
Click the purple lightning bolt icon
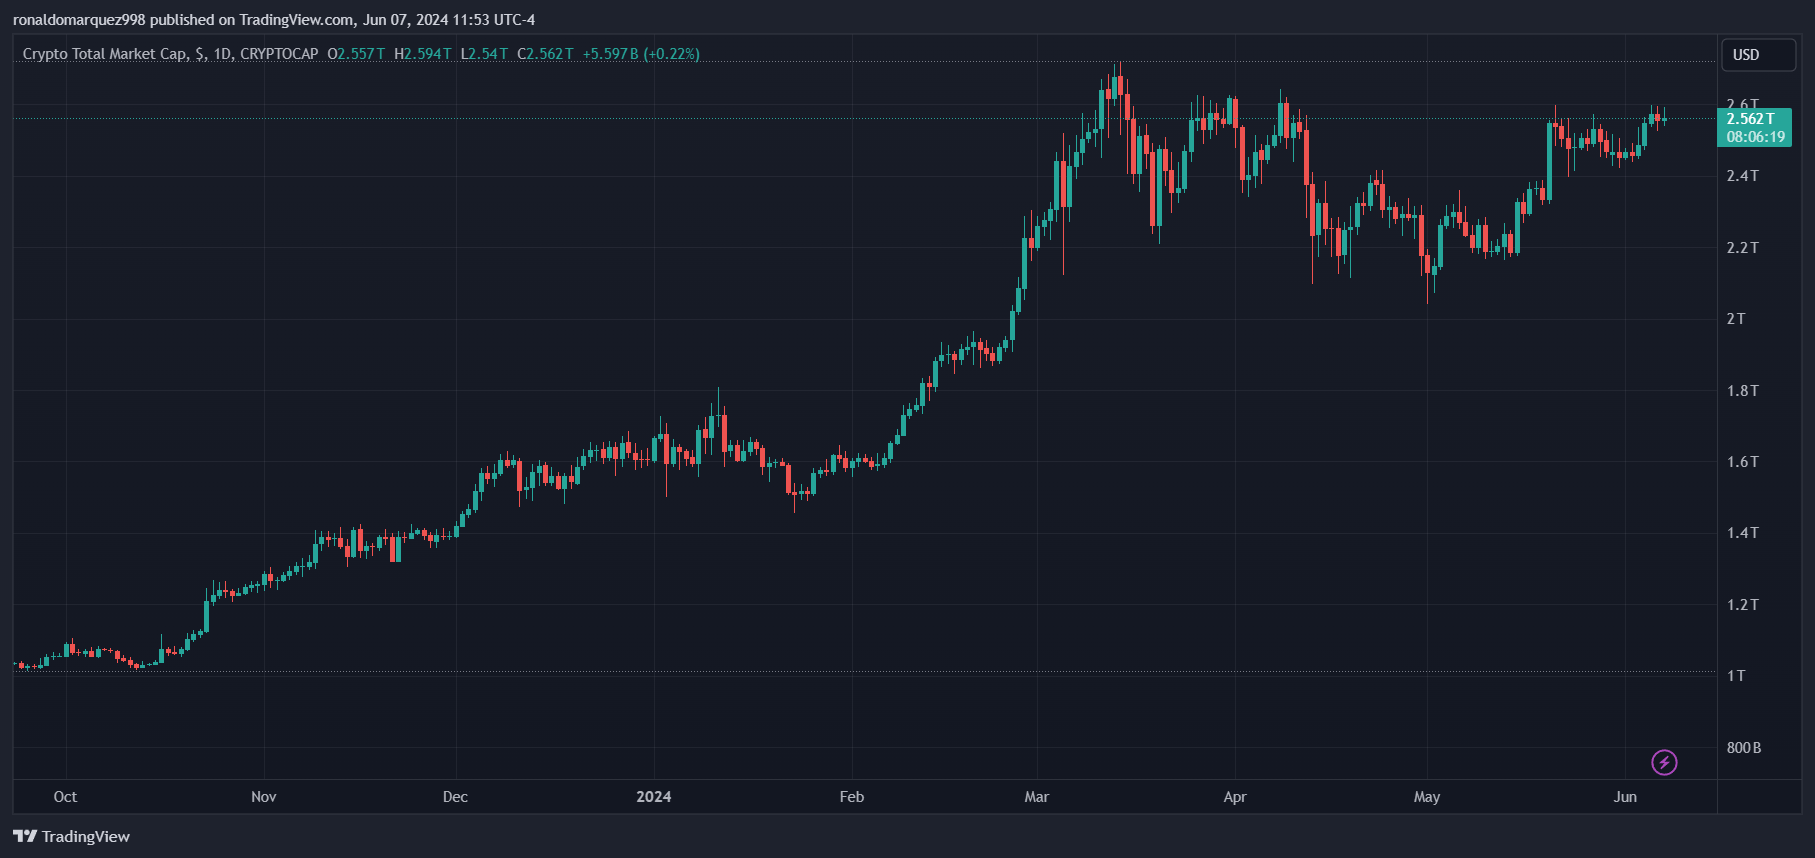click(1664, 763)
